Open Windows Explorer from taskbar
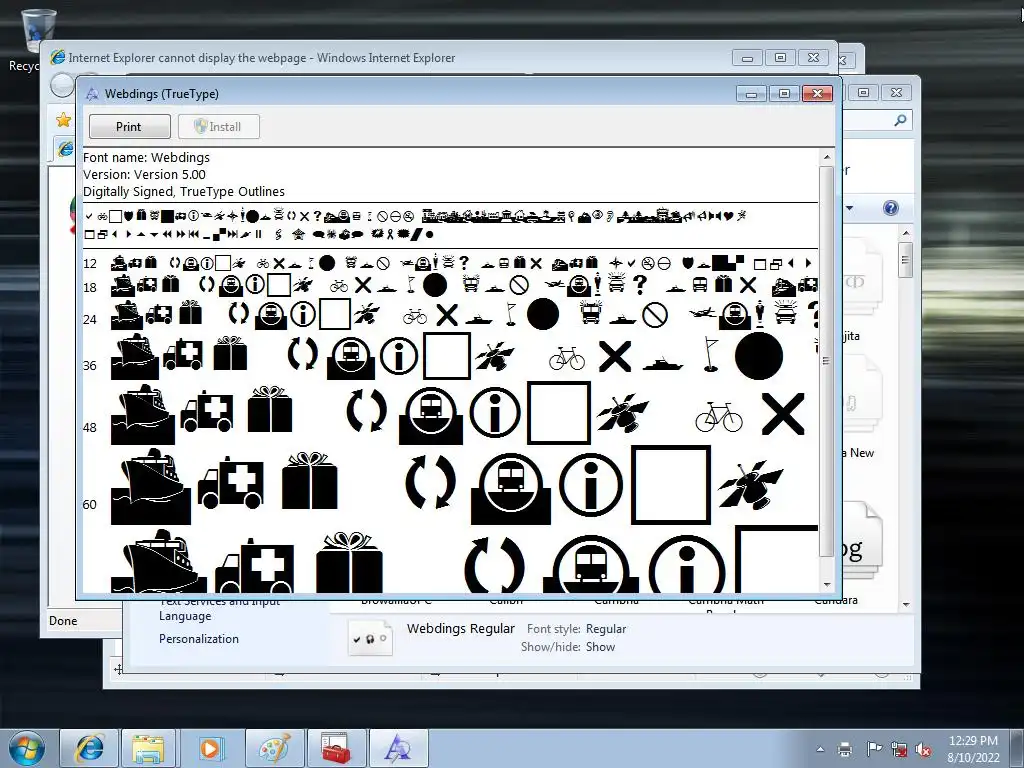This screenshot has width=1024, height=768. point(149,748)
